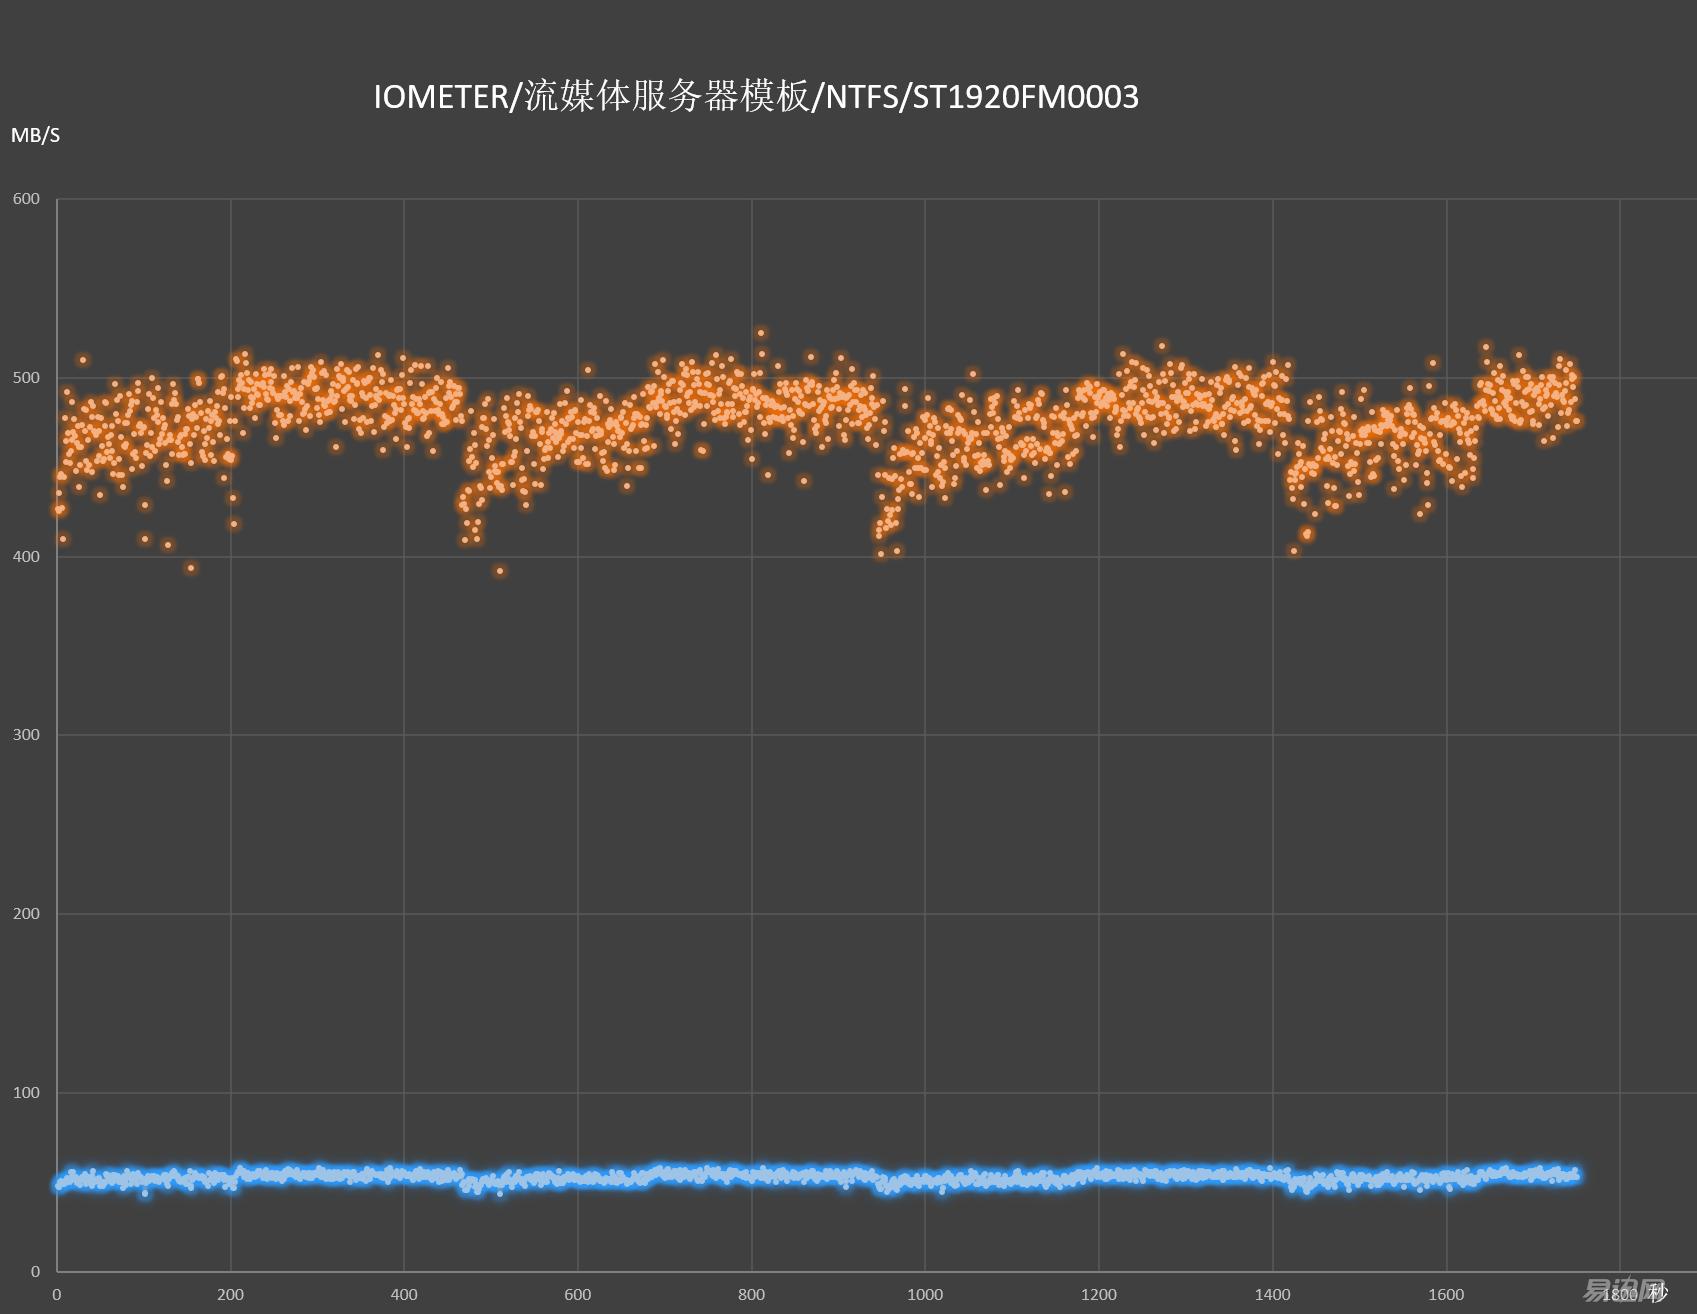Click the y-axis label 300

point(26,735)
